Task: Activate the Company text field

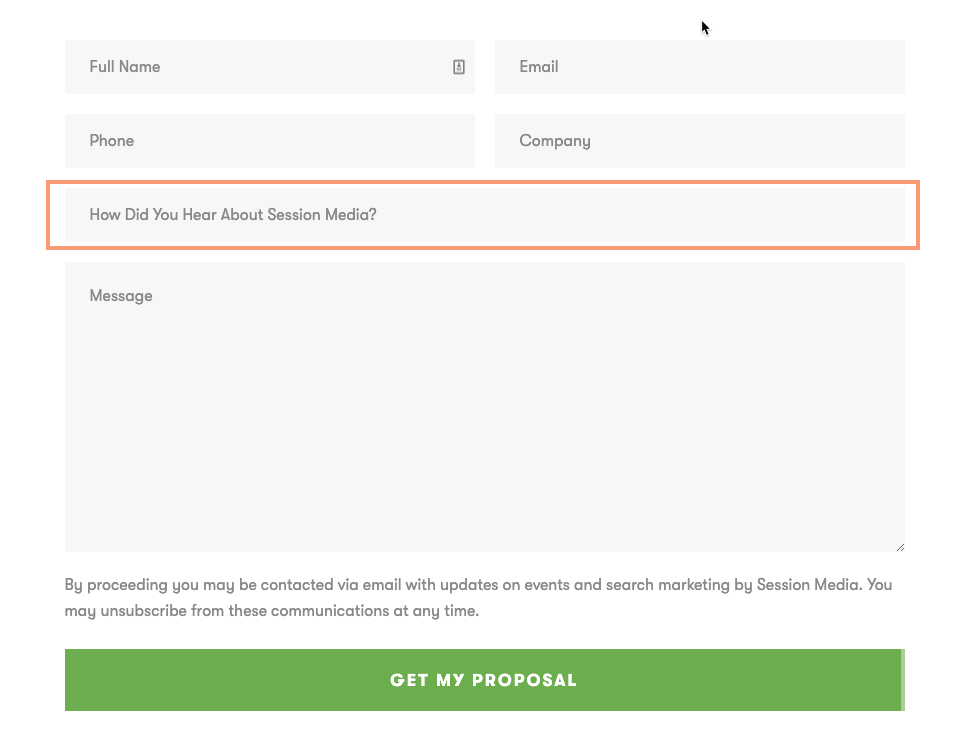Action: tap(700, 141)
